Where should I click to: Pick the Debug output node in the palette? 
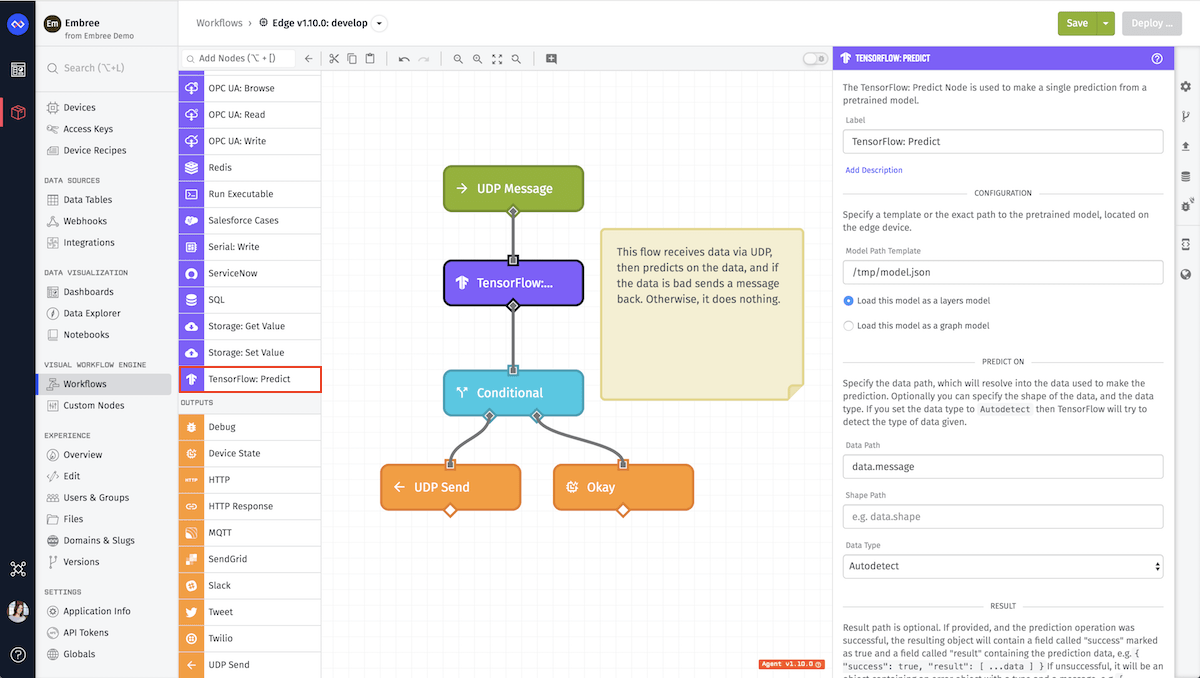tap(250, 426)
